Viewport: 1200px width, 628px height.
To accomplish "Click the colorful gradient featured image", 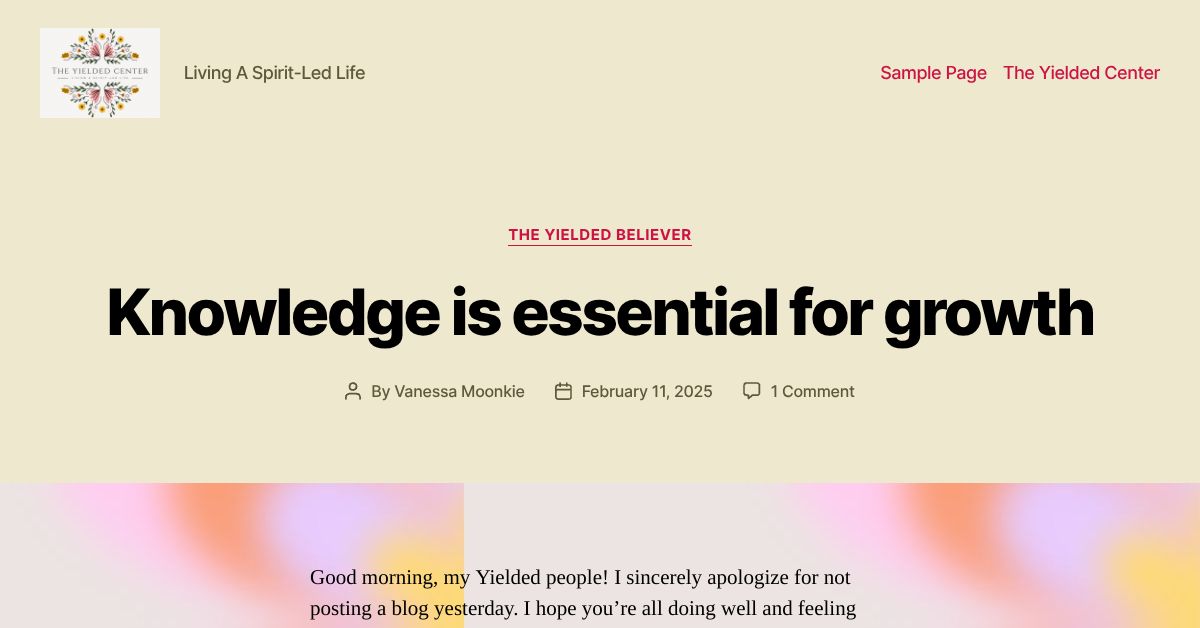I will pyautogui.click(x=600, y=520).
